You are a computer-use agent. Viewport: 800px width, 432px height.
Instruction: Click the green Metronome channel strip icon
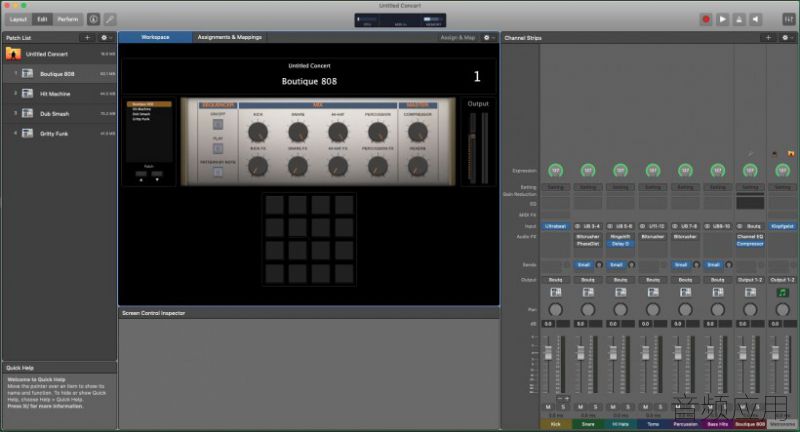(783, 292)
